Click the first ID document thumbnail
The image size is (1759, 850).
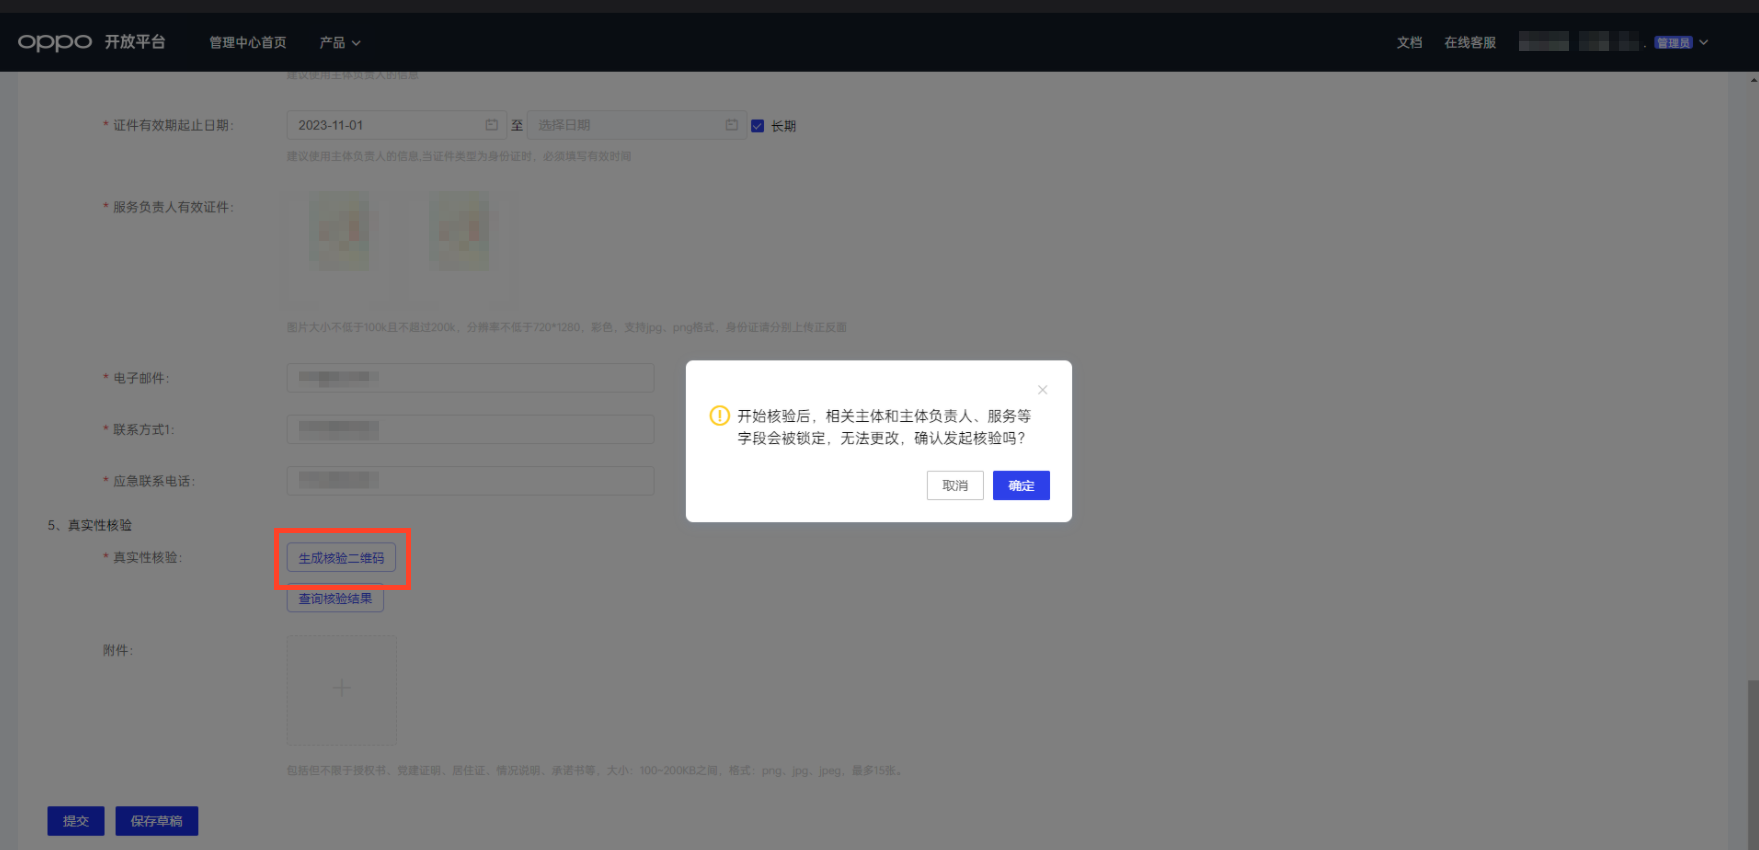pos(339,232)
